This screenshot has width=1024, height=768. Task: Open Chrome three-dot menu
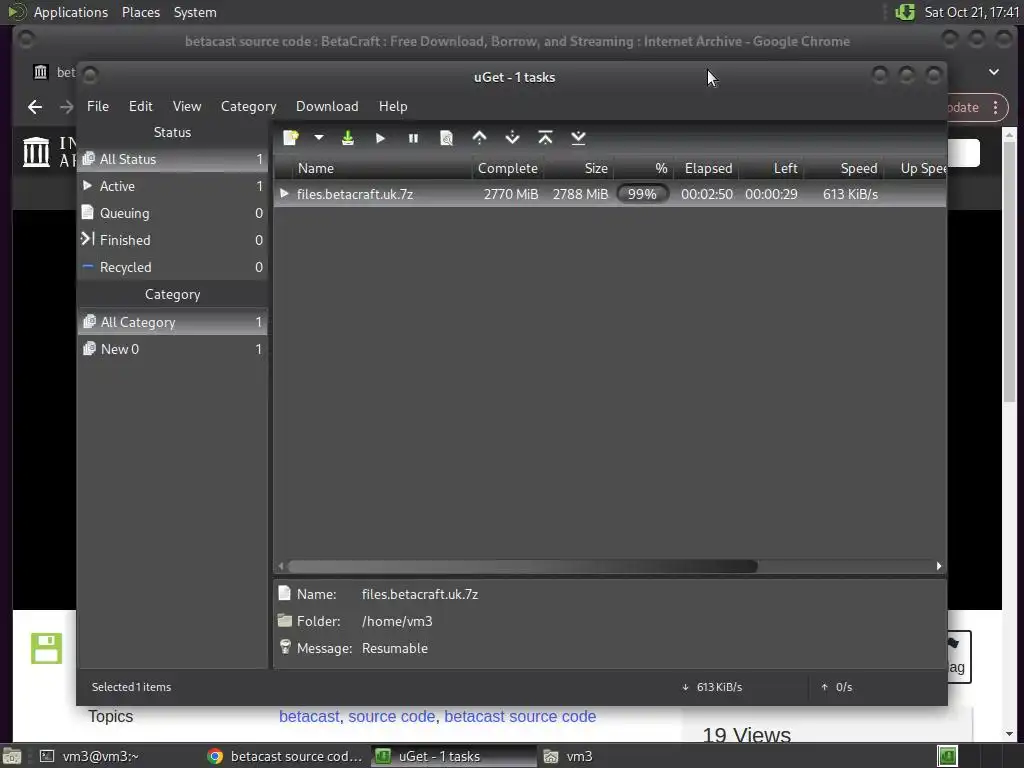coord(995,107)
